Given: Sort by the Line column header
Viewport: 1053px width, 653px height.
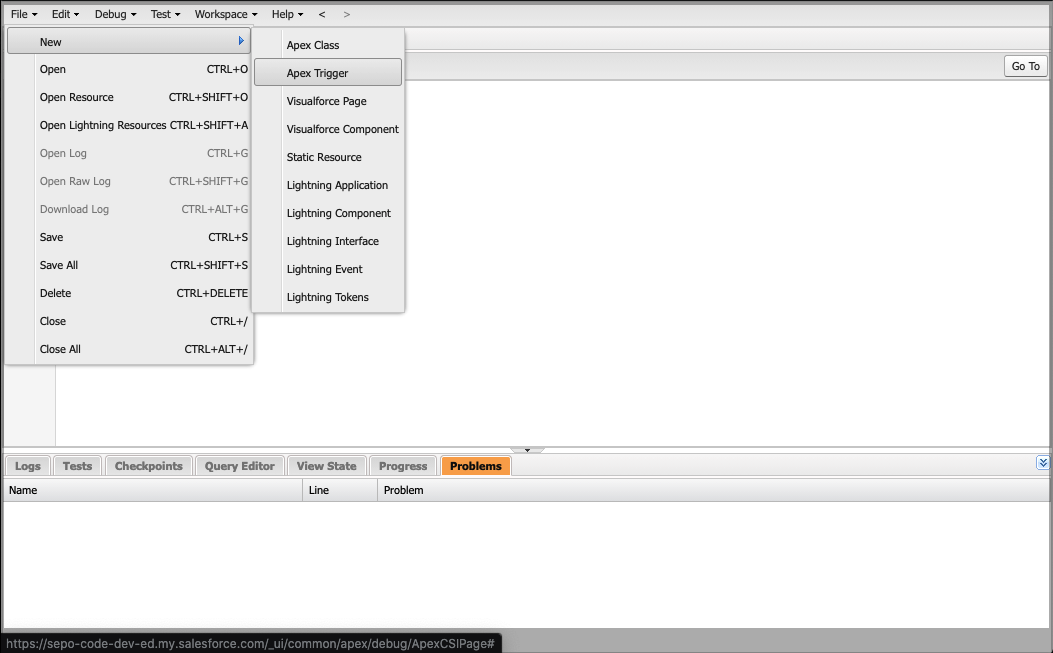Looking at the screenshot, I should [340, 490].
